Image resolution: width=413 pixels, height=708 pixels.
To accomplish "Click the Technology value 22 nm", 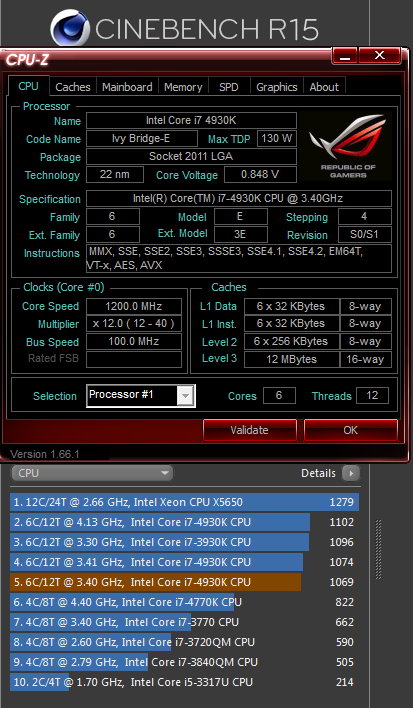I will click(115, 174).
